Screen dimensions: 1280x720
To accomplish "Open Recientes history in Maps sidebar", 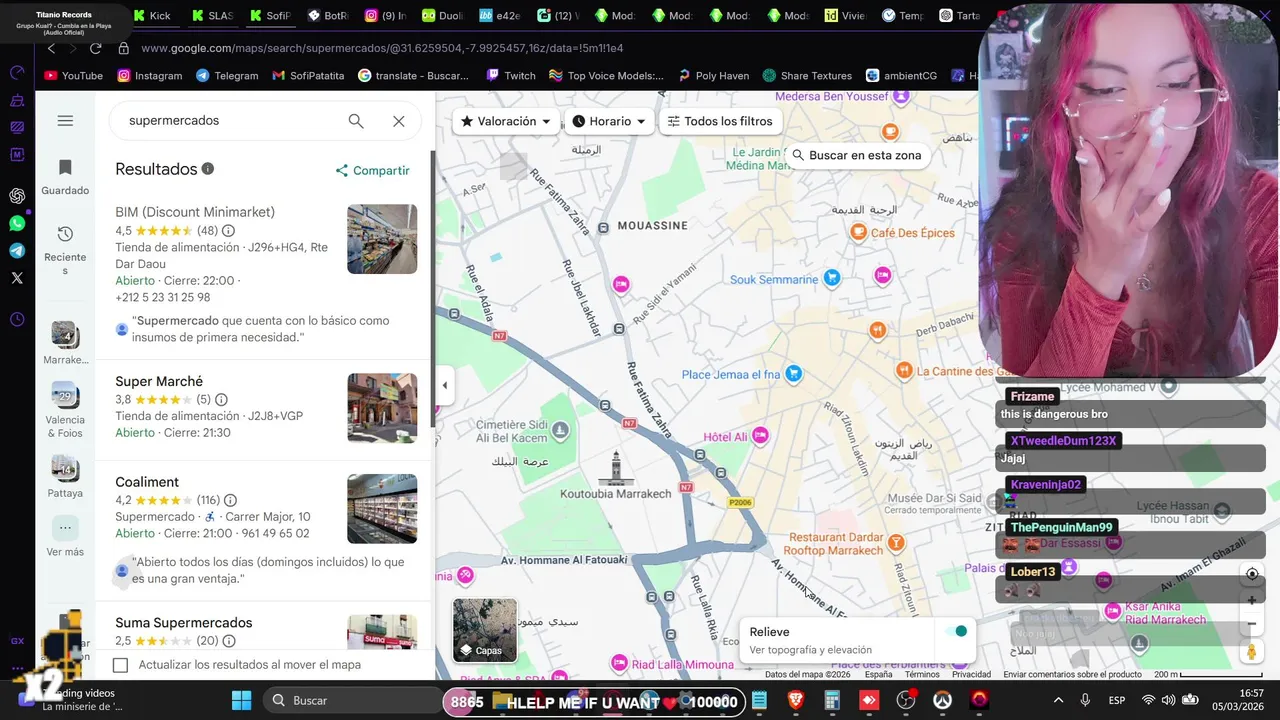I will [x=65, y=250].
